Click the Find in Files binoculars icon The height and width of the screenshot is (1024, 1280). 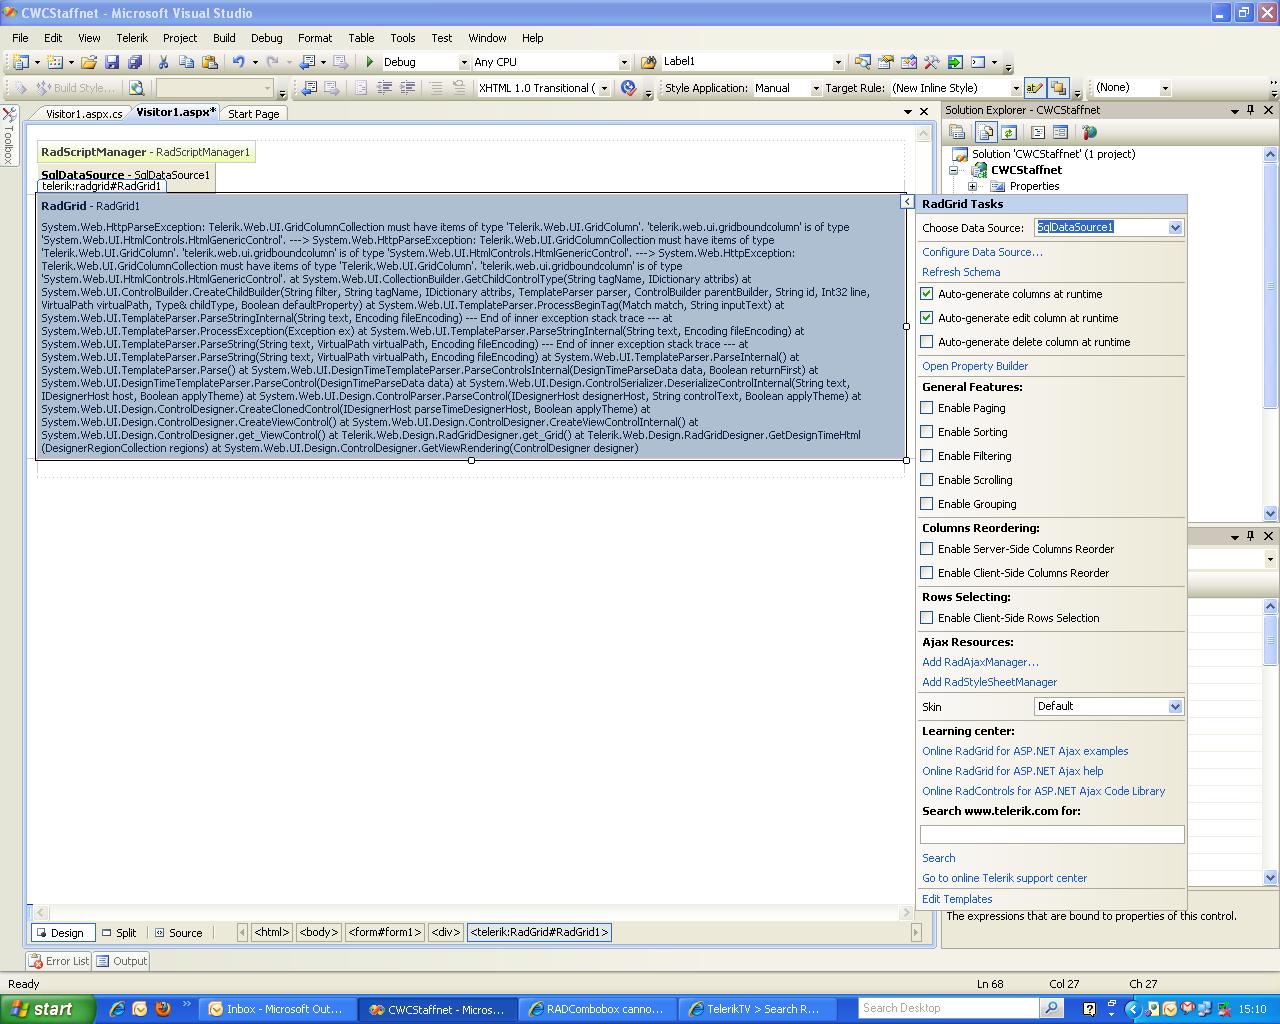648,62
